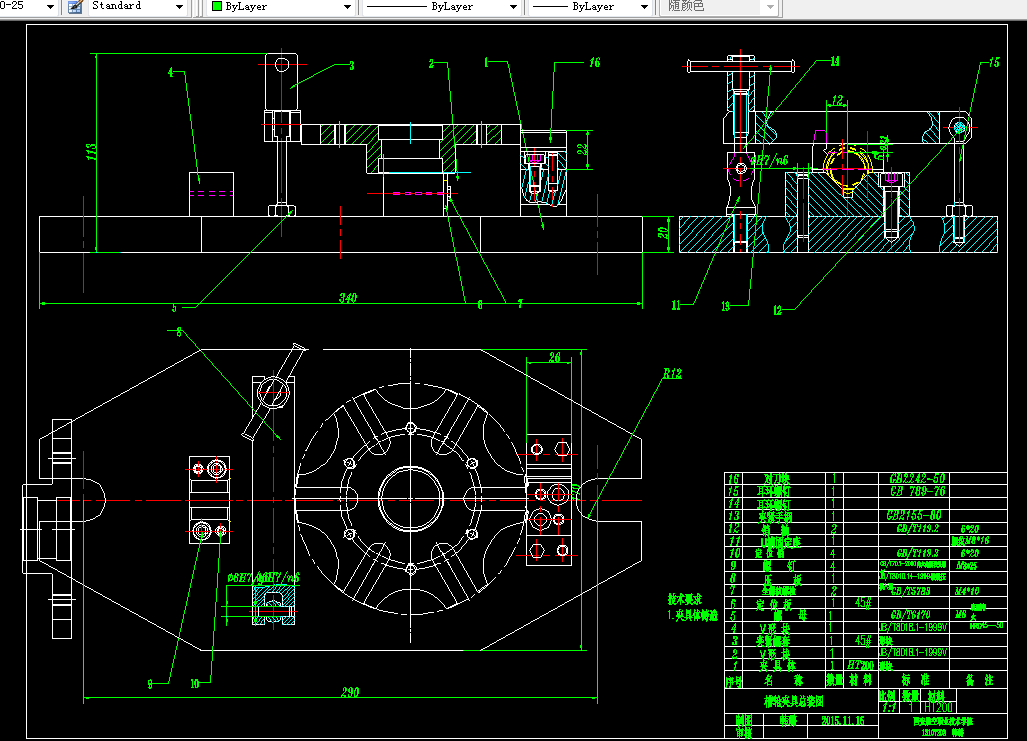Select the 113 height dimension text

click(x=91, y=152)
